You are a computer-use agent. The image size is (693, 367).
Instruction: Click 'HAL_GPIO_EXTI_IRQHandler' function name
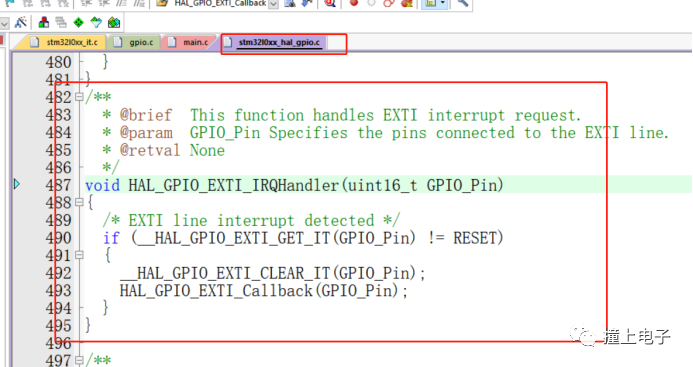pyautogui.click(x=233, y=185)
